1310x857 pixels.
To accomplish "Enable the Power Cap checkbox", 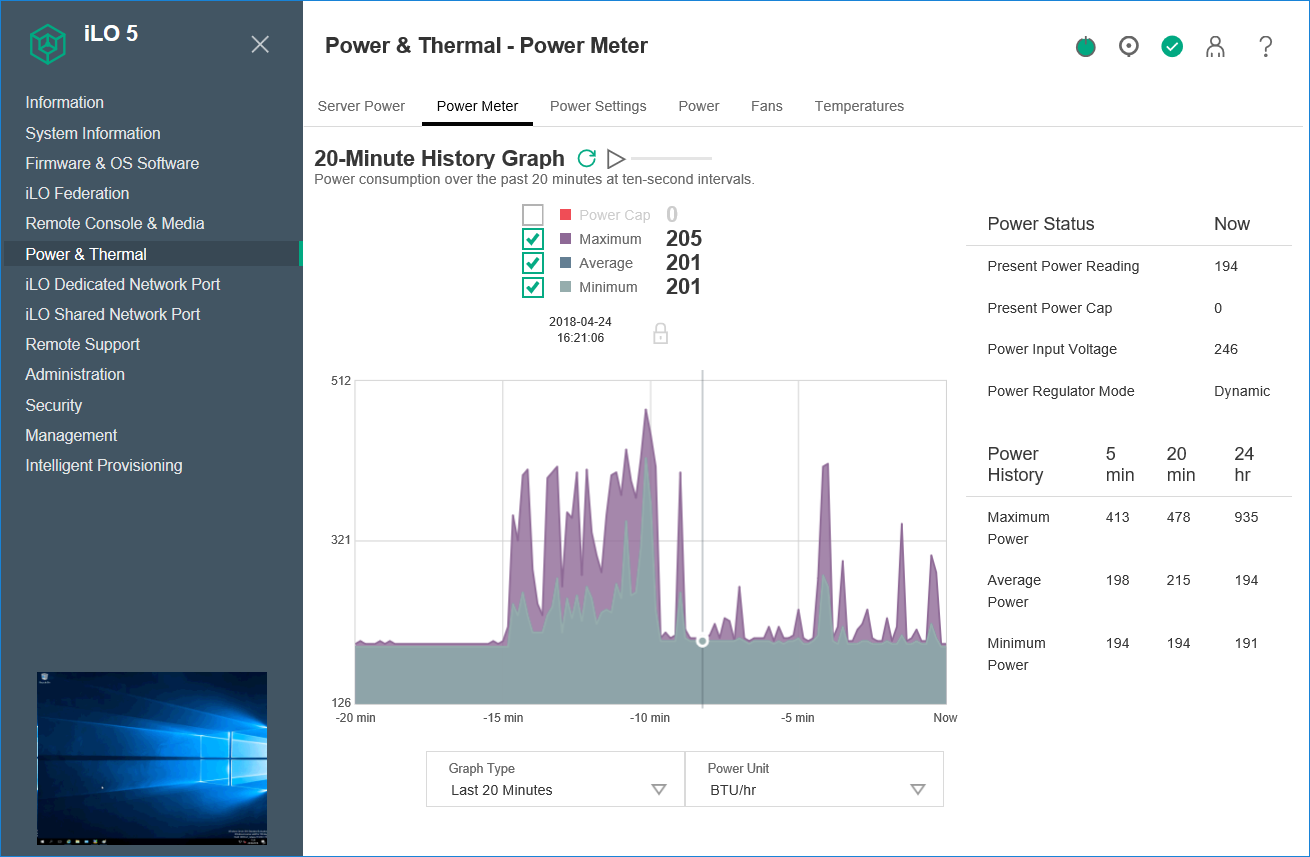I will click(x=533, y=215).
